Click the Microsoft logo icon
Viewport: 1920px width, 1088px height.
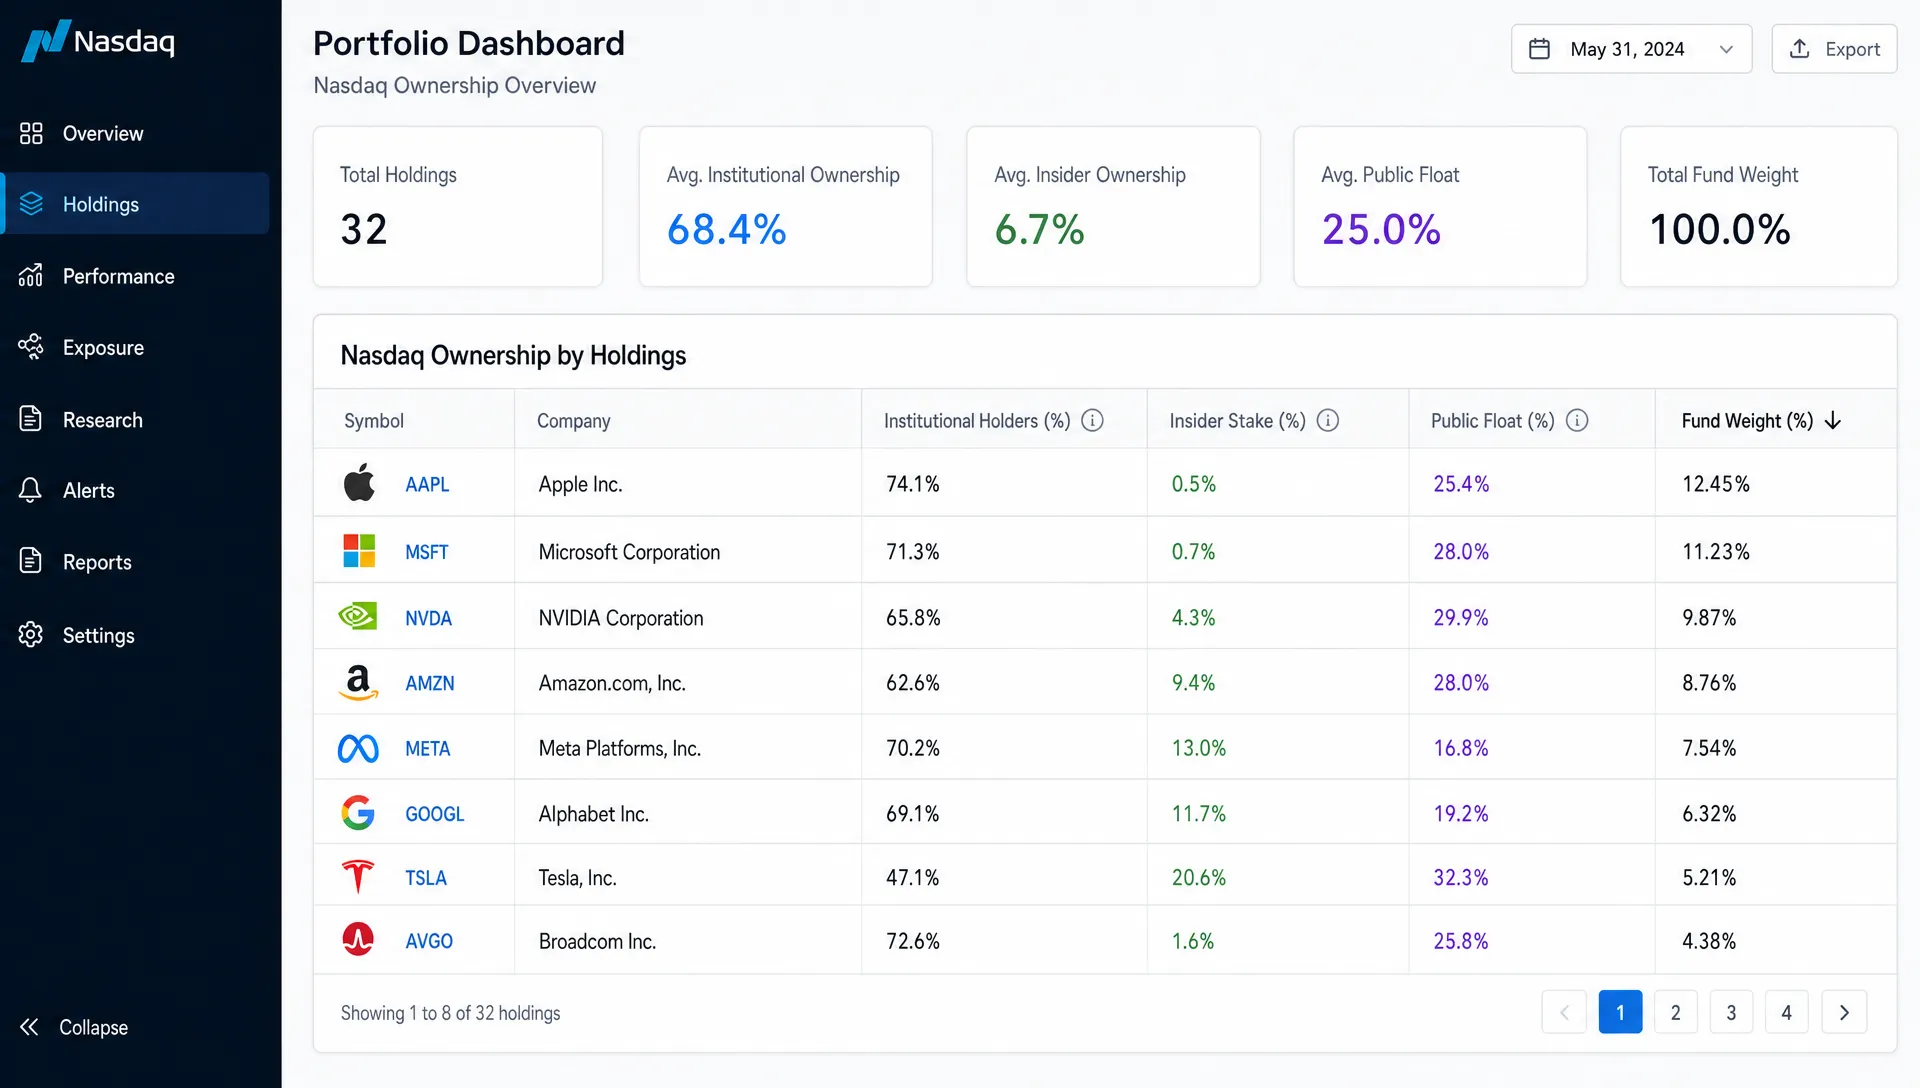(359, 551)
